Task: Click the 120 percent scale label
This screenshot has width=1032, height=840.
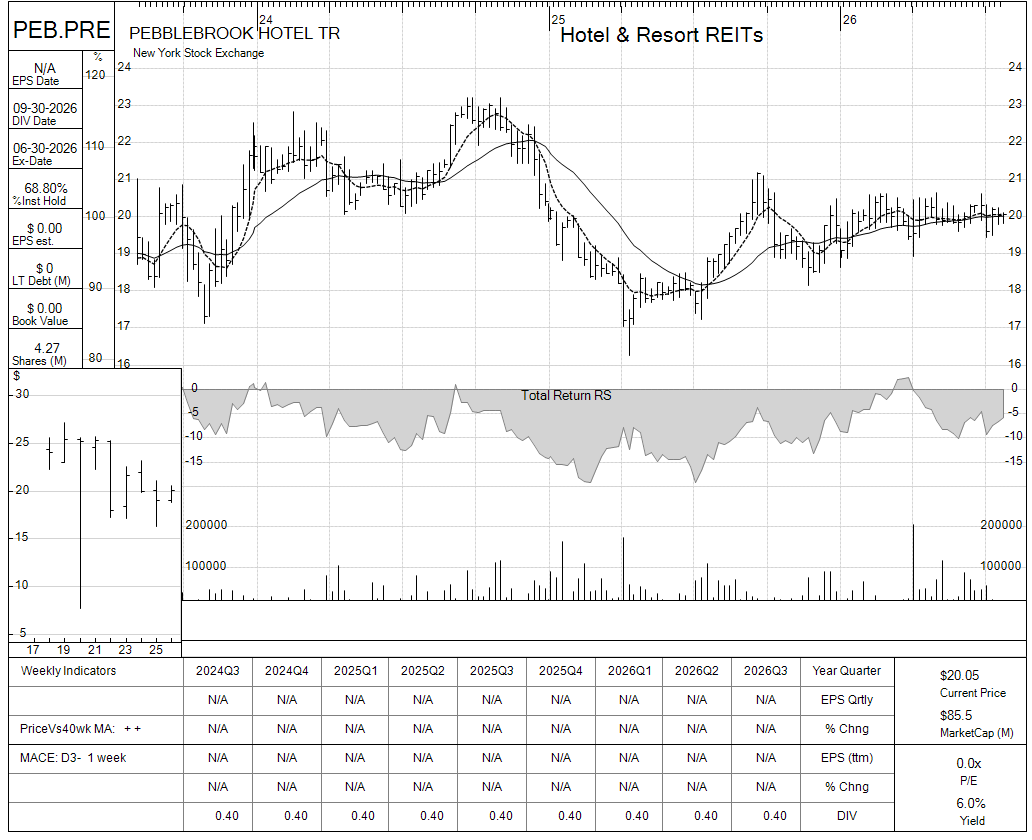Action: point(95,74)
